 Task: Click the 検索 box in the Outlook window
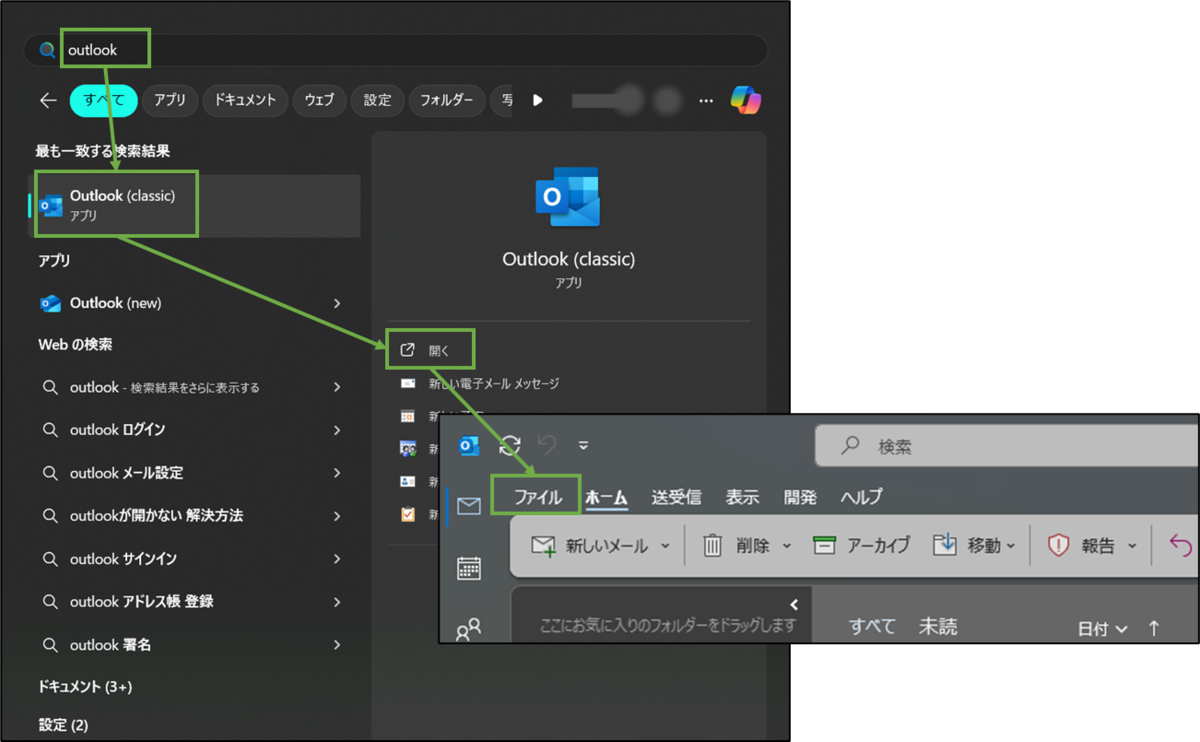click(1005, 447)
